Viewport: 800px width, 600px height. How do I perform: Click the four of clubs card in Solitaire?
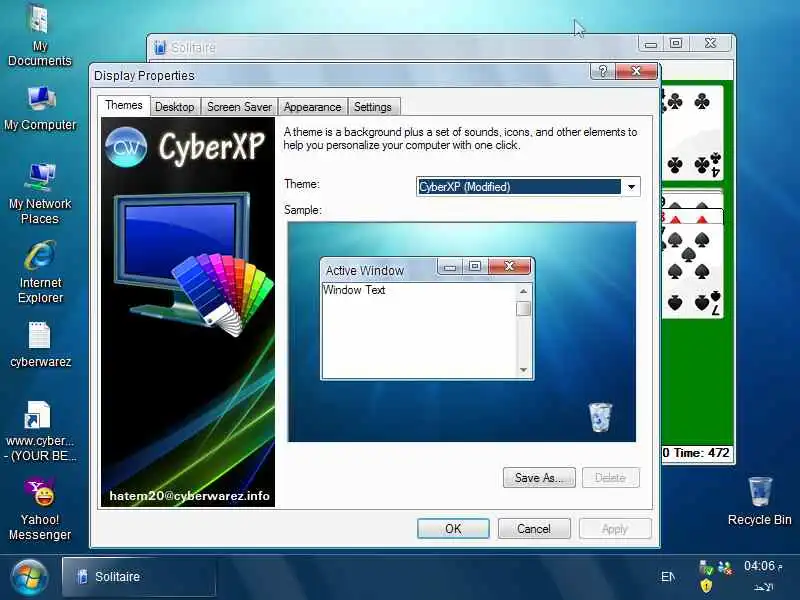point(692,133)
